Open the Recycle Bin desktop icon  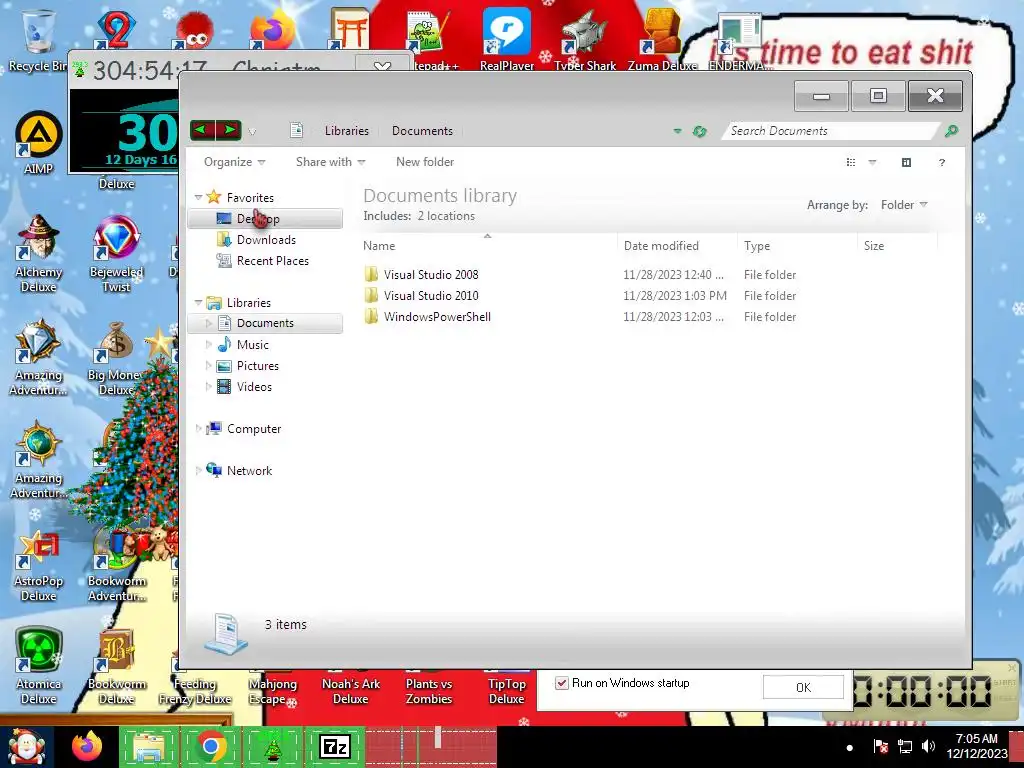[37, 39]
